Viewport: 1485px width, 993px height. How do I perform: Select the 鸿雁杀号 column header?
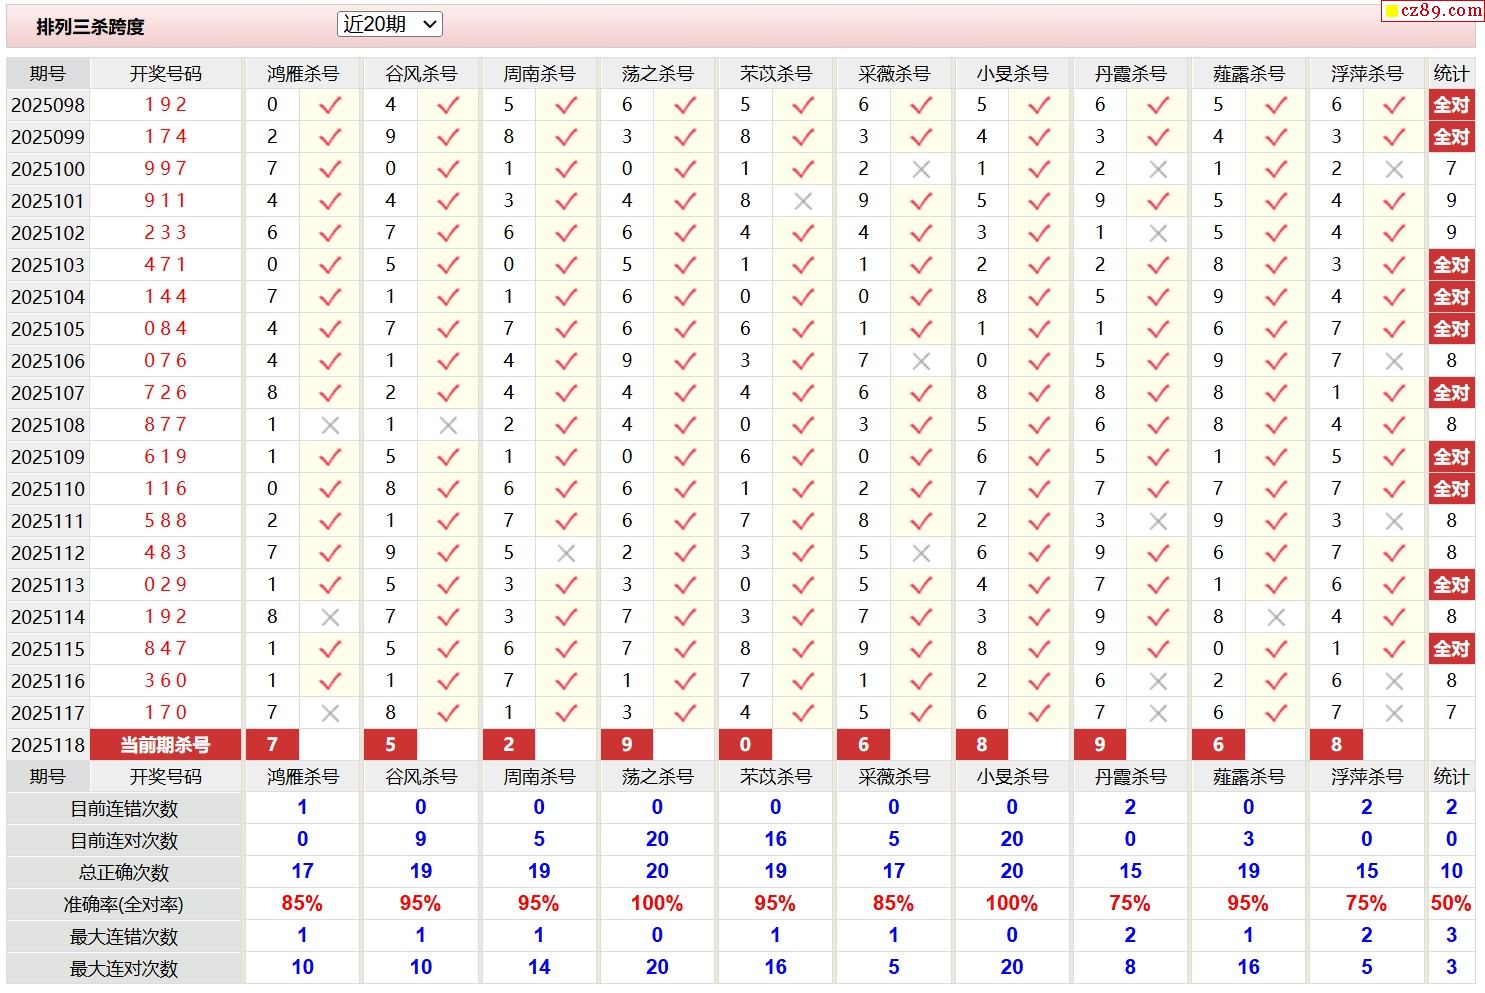[x=303, y=74]
